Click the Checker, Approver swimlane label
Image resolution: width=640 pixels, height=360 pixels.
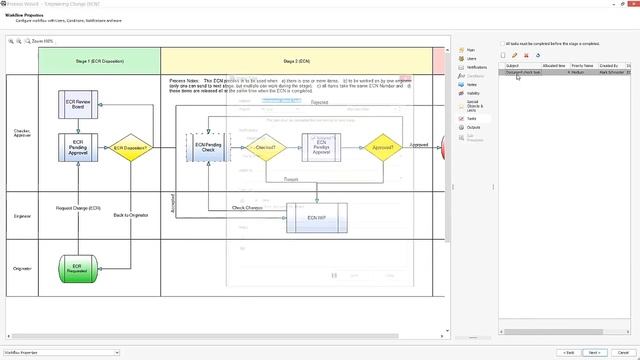click(22, 133)
